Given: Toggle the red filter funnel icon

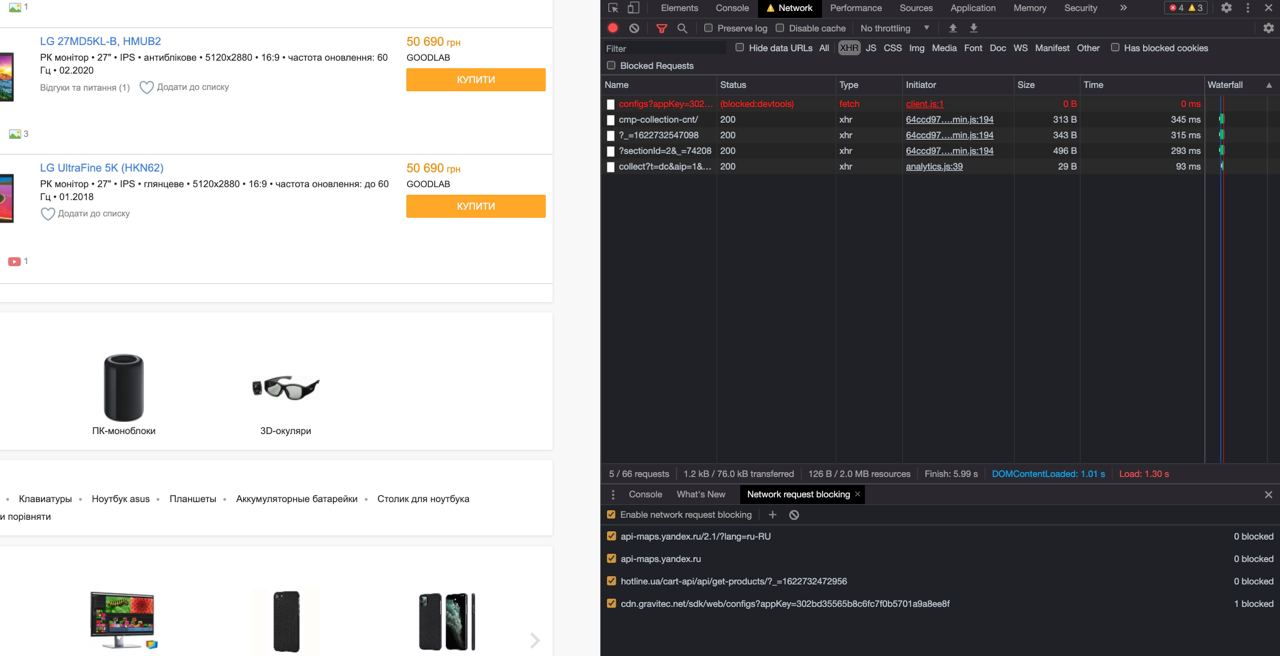Looking at the screenshot, I should (661, 28).
